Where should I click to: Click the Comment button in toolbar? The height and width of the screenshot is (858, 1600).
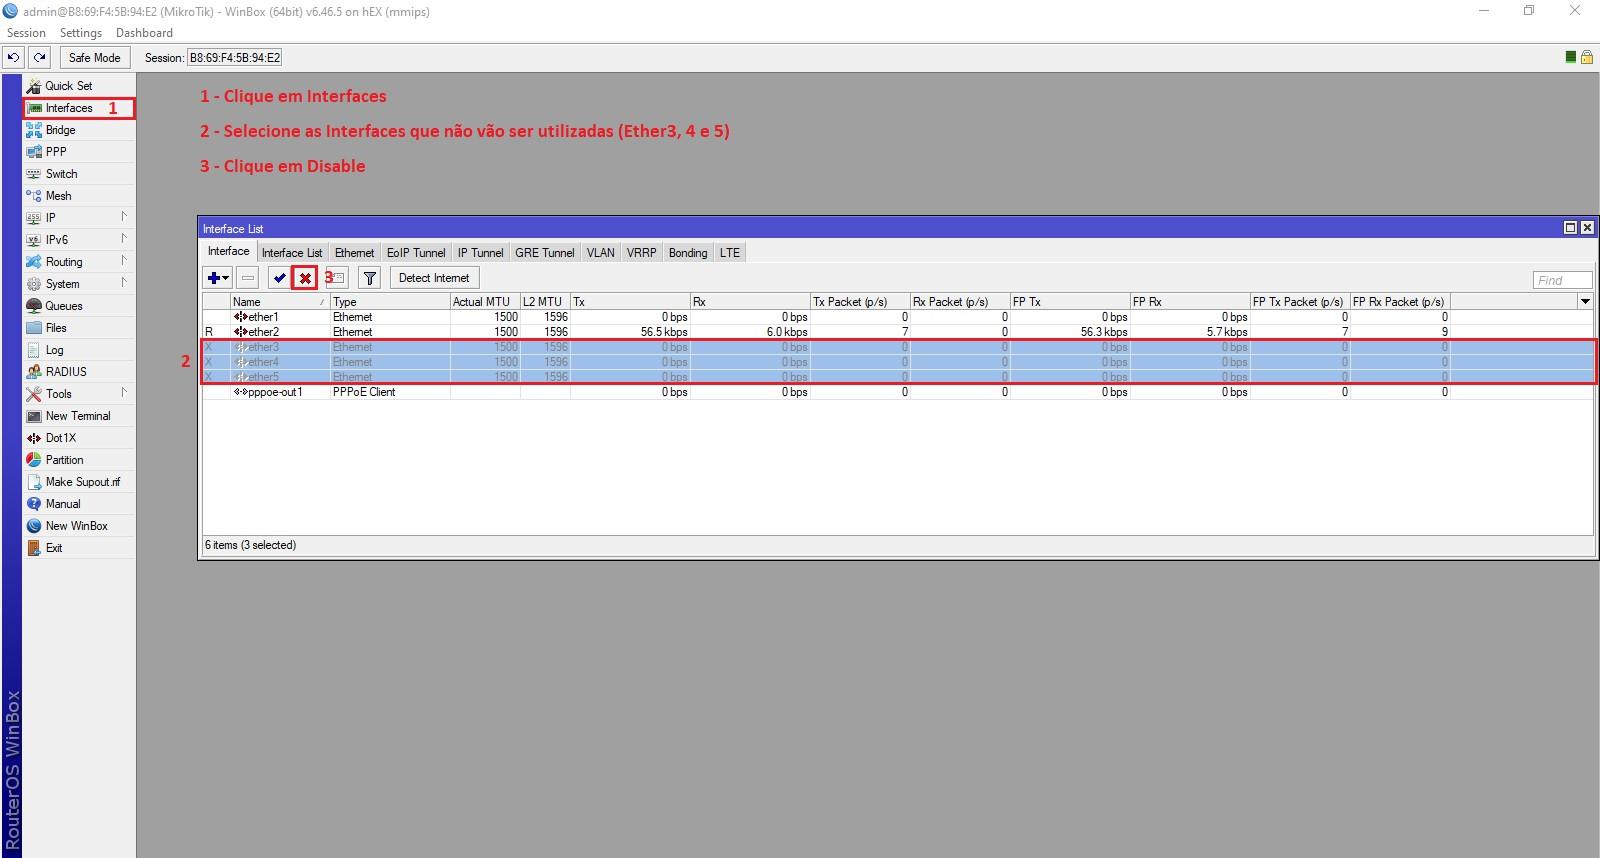point(337,278)
